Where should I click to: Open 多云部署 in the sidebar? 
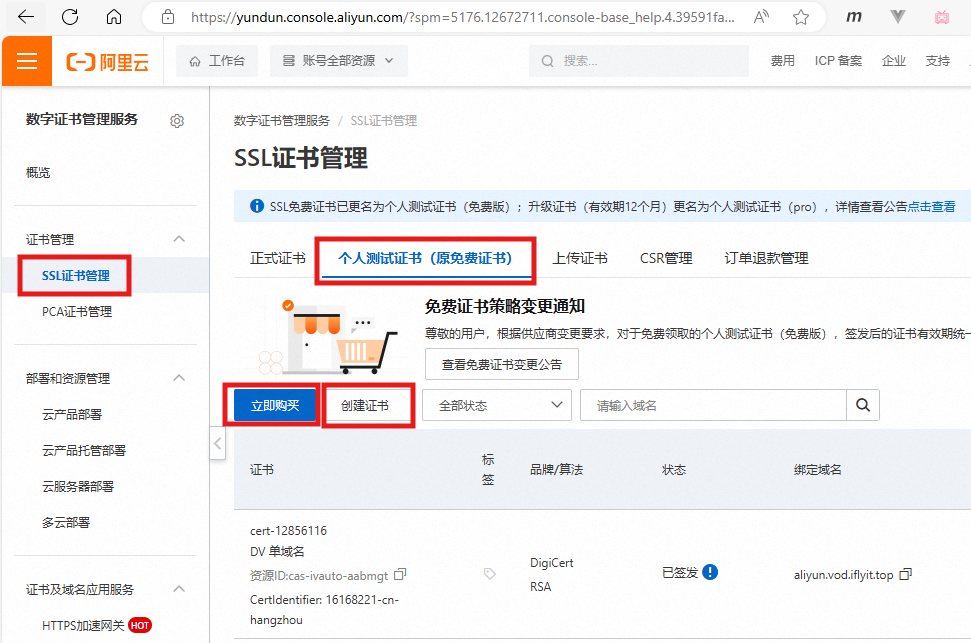tap(66, 522)
